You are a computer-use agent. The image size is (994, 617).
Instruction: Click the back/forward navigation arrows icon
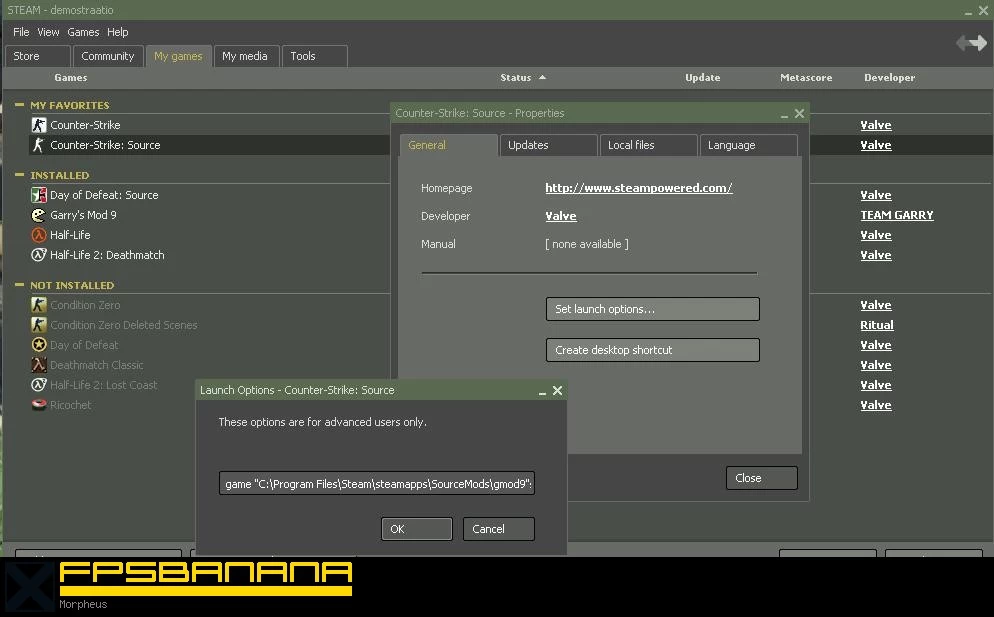point(970,43)
